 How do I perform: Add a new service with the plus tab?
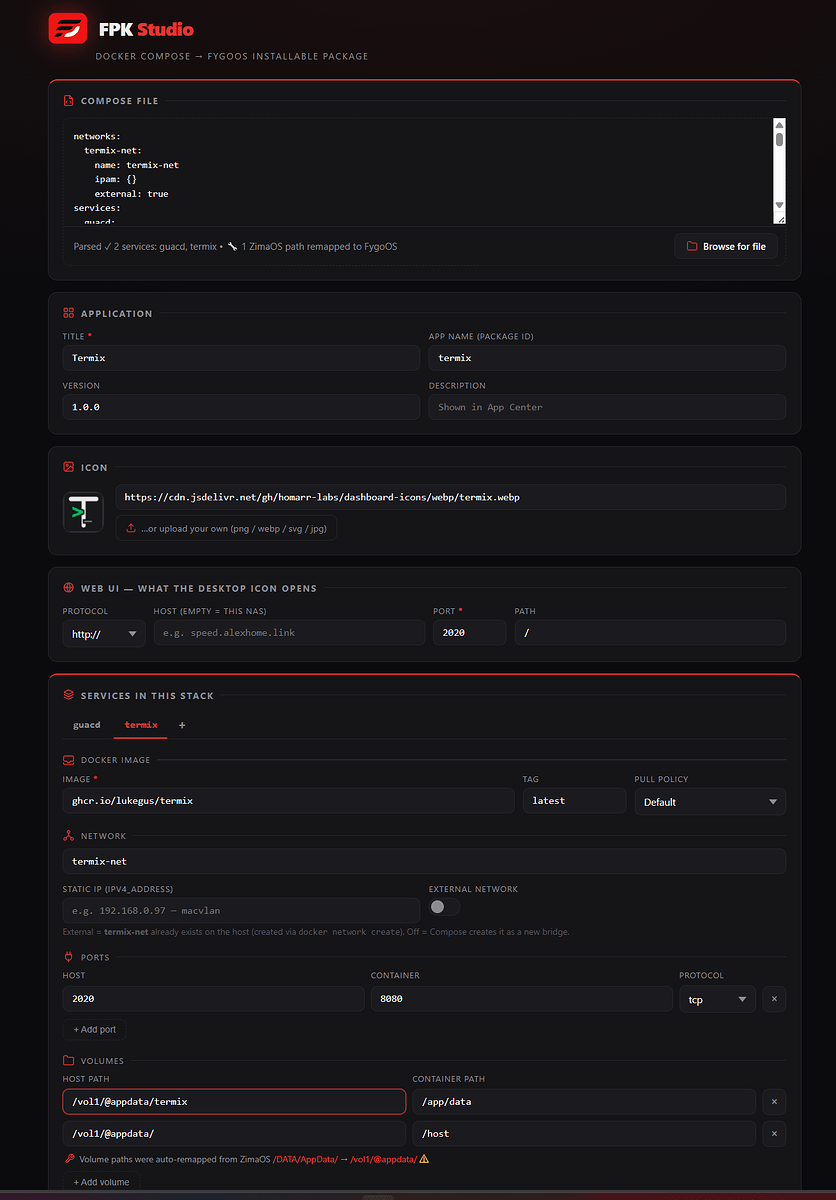click(x=182, y=725)
